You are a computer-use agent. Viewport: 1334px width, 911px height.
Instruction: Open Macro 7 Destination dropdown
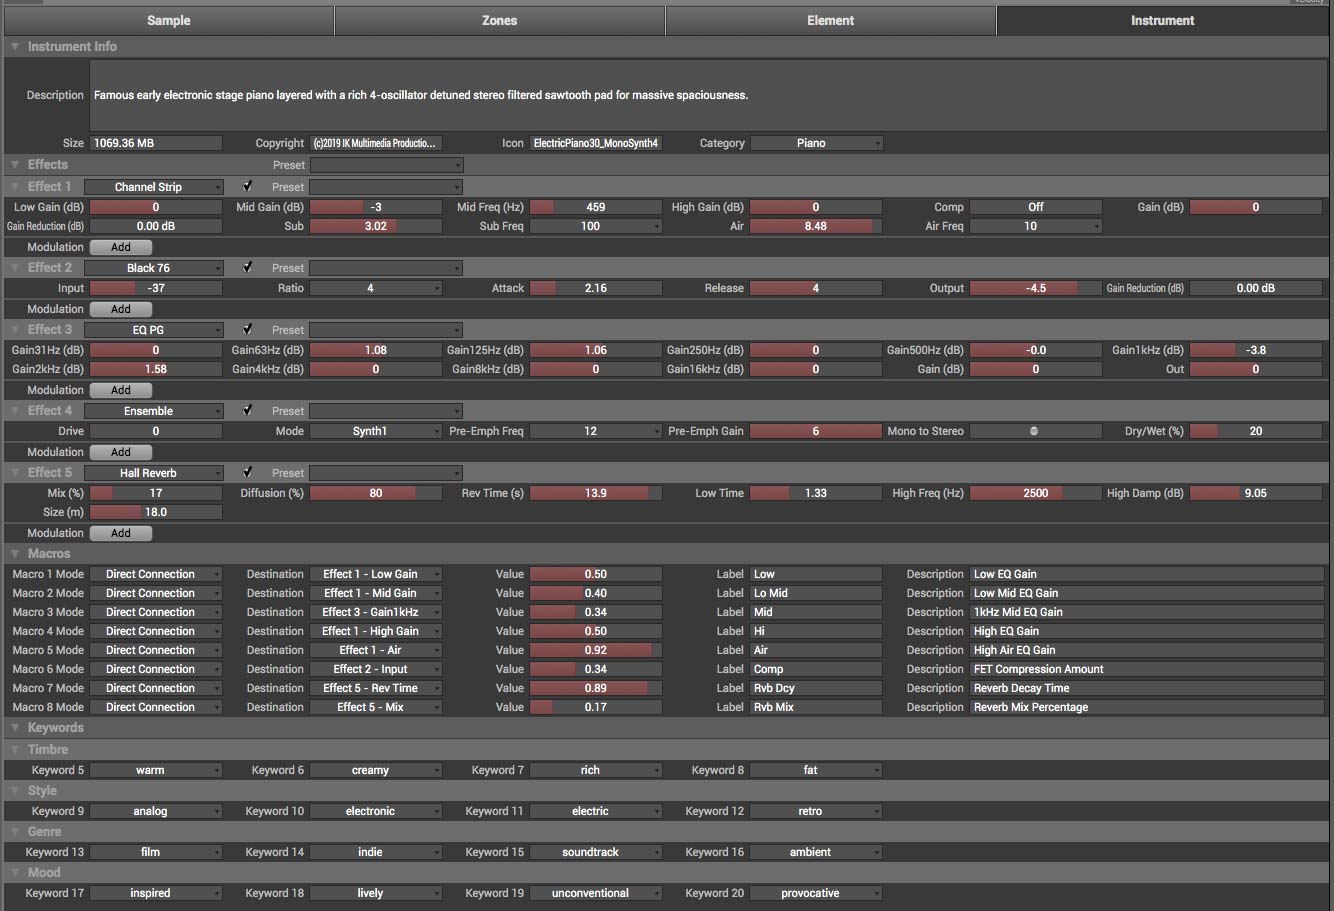[x=376, y=688]
